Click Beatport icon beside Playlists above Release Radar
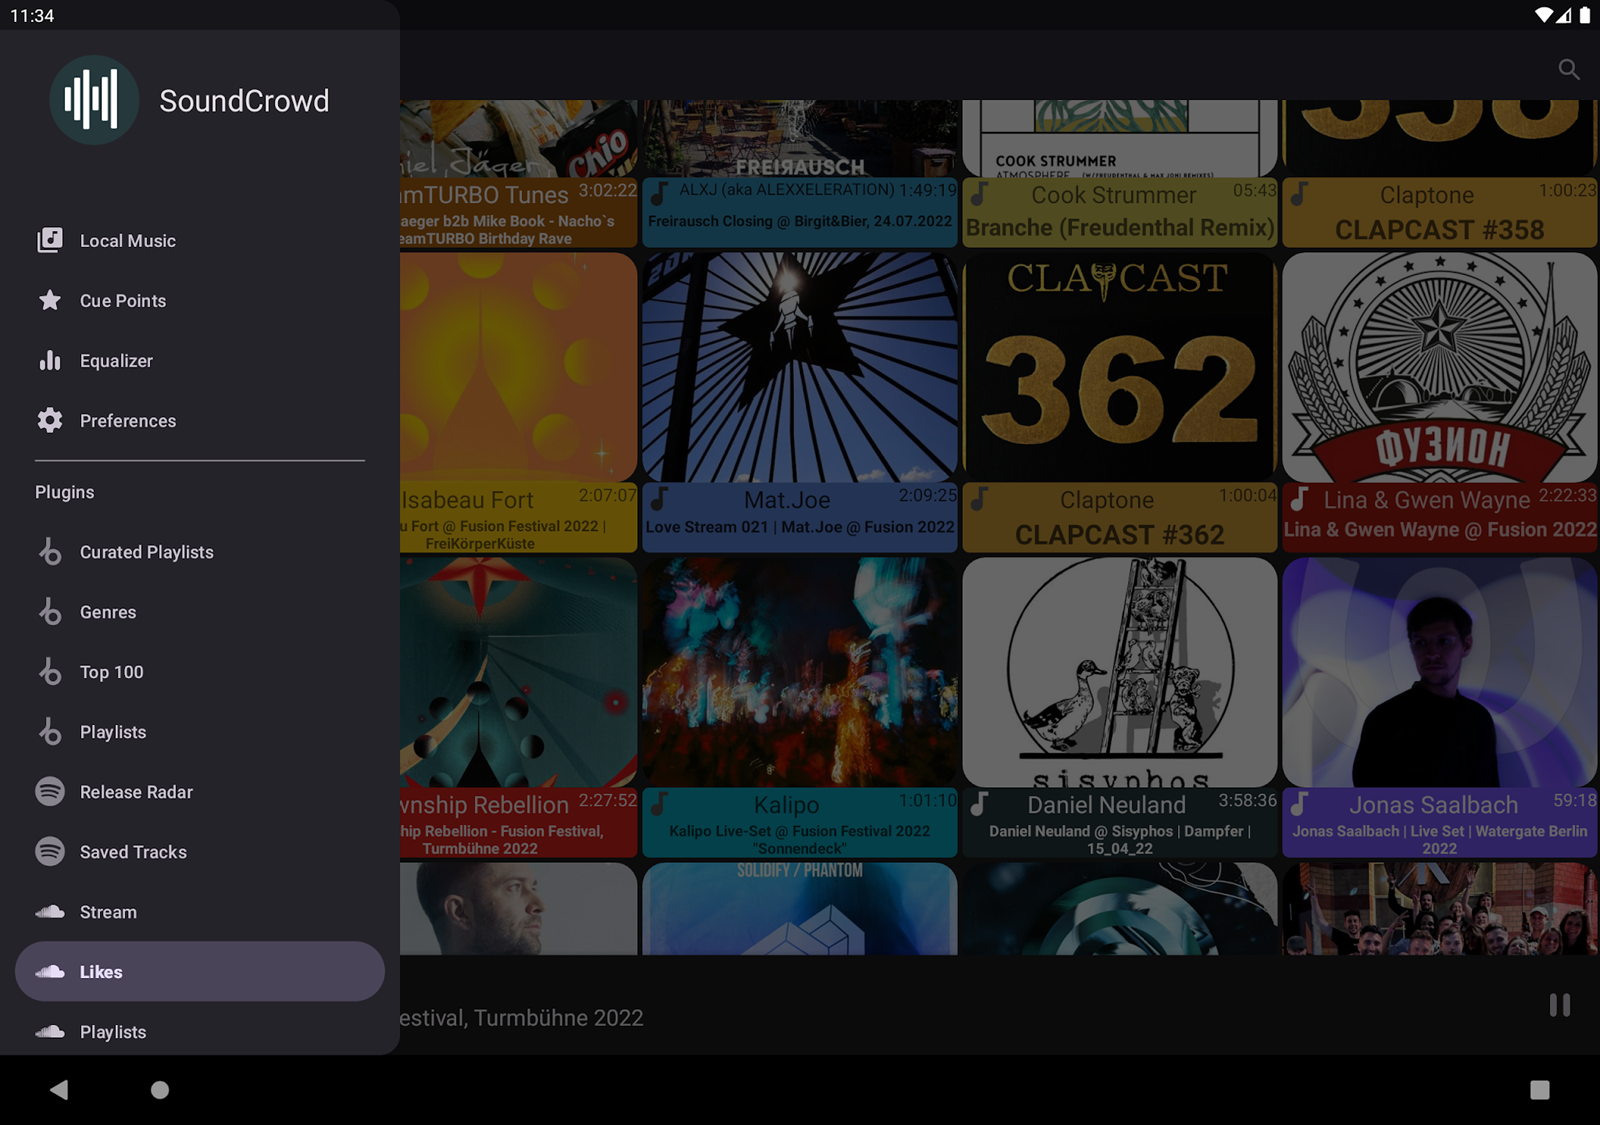Screen dimensions: 1600x1125 point(50,731)
